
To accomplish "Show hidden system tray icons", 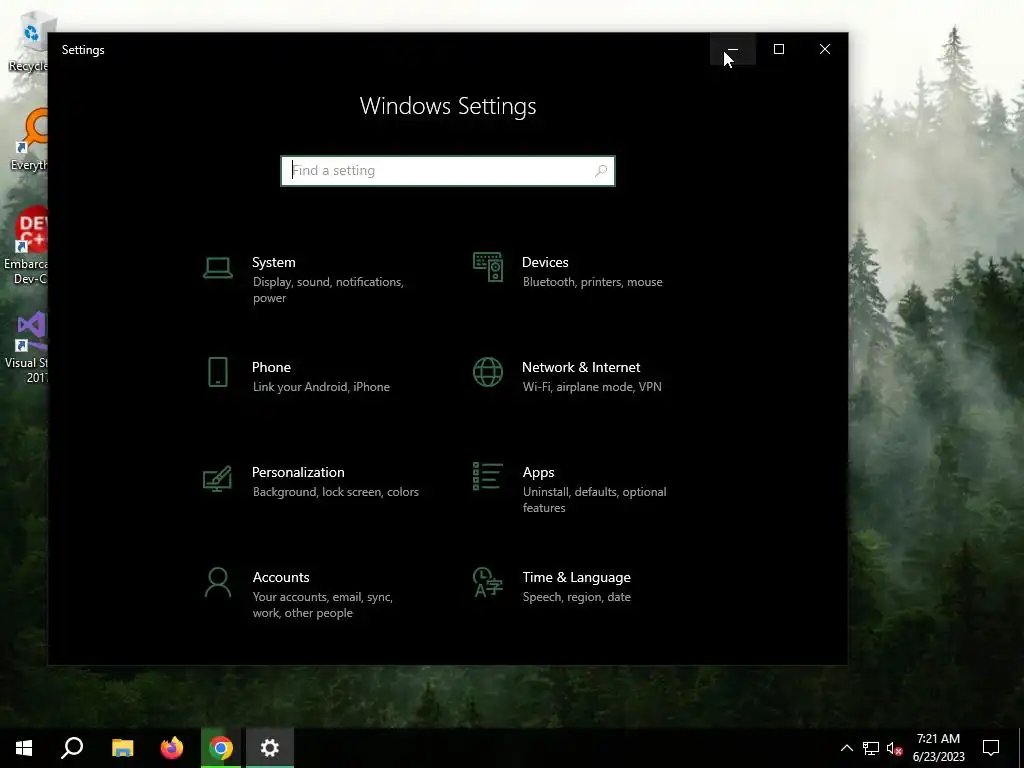I will (x=846, y=748).
